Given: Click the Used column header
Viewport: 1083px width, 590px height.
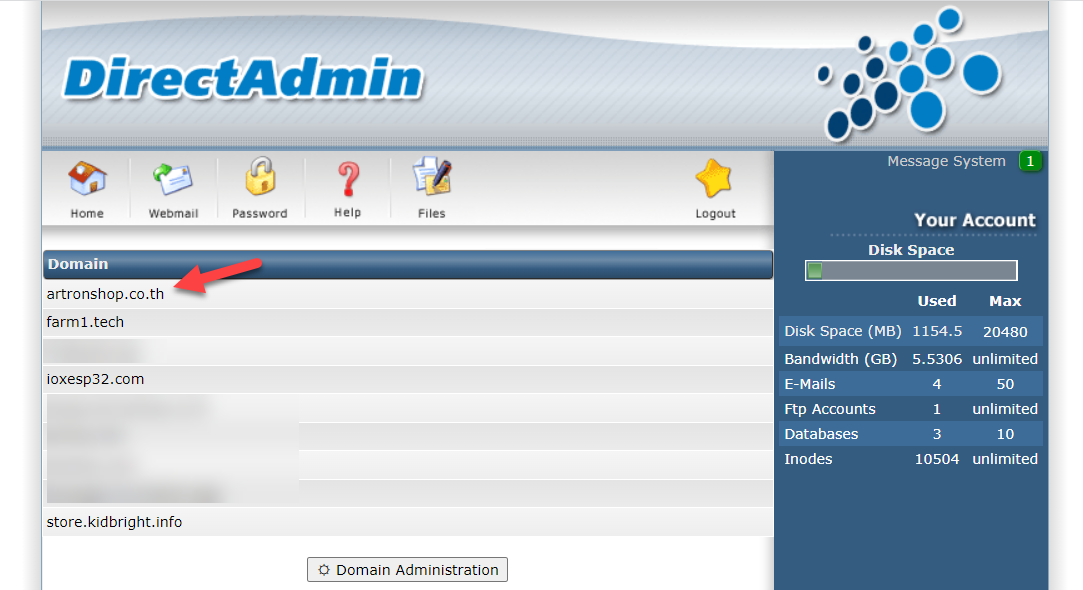Looking at the screenshot, I should (937, 301).
